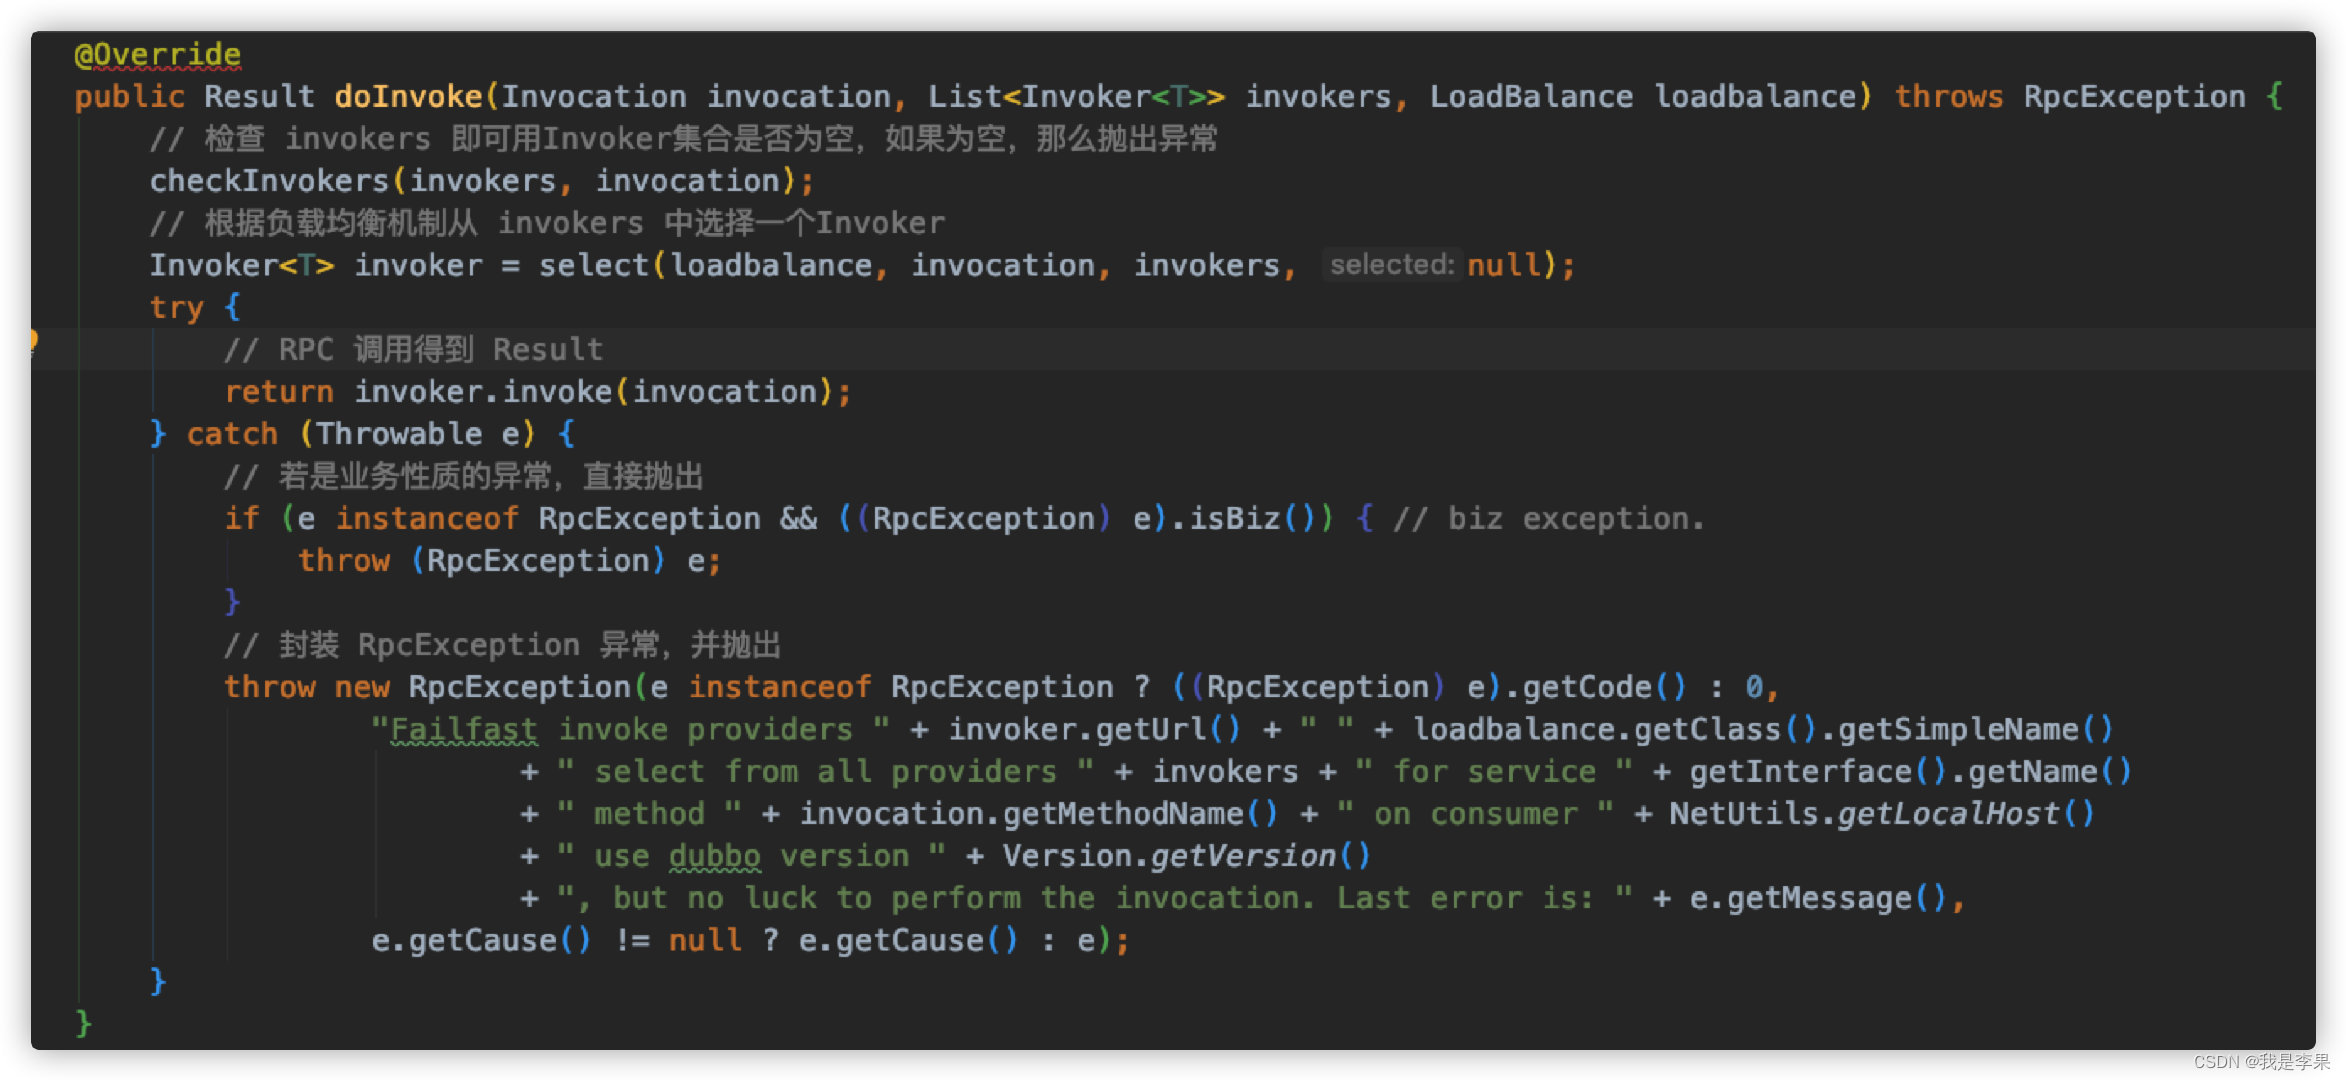Click the '// 若是业务性质的异常' comment
Image resolution: width=2346 pixels, height=1080 pixels.
click(x=463, y=477)
